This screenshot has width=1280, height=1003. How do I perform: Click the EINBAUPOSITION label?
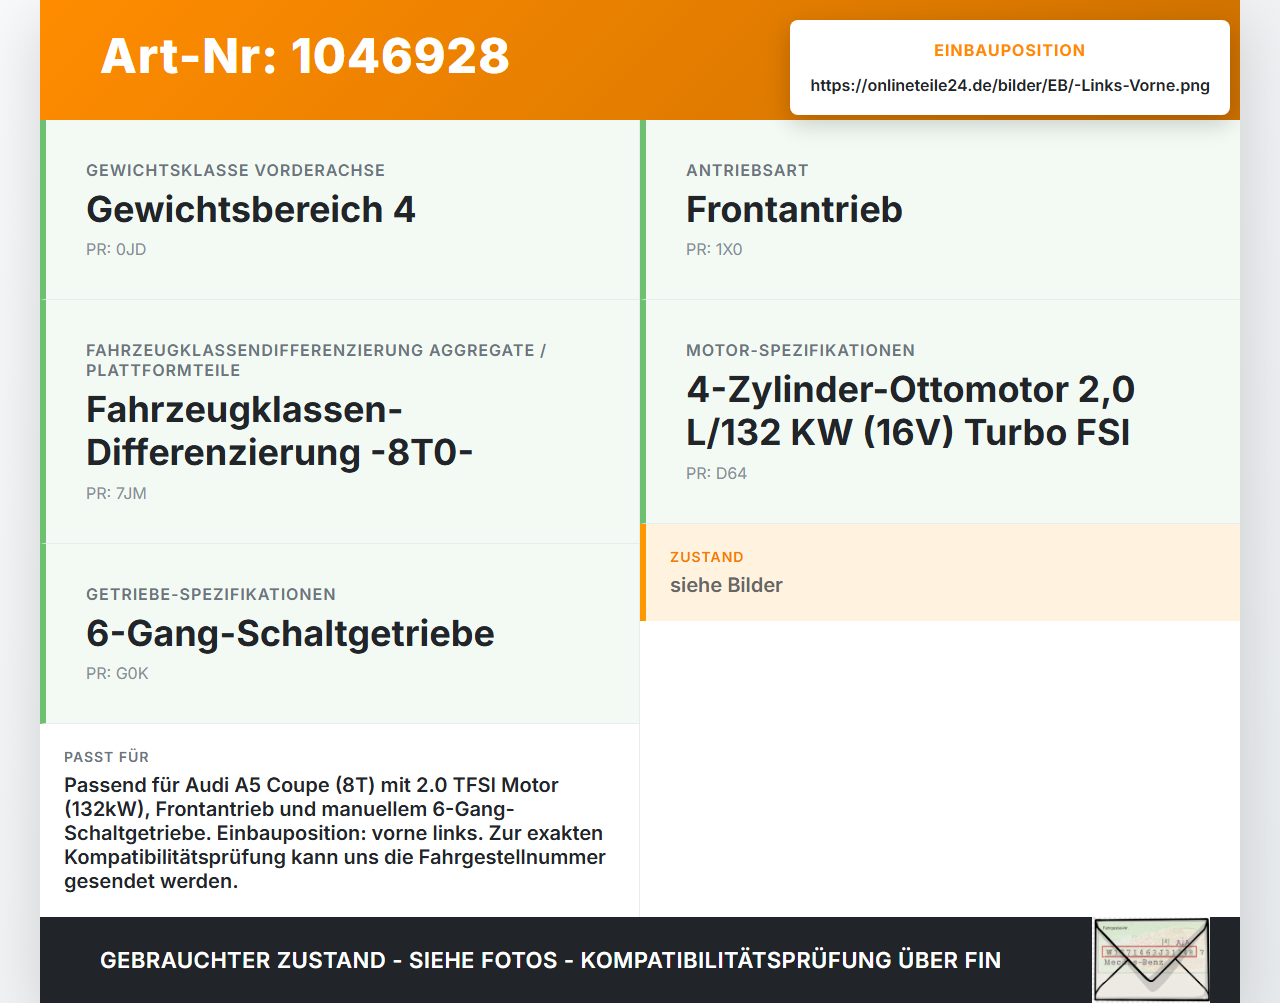[1010, 50]
